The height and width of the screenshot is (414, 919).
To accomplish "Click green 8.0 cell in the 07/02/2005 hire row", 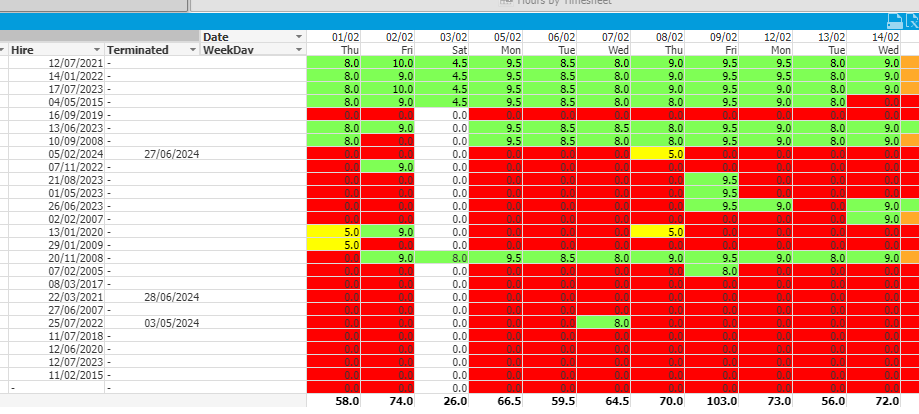I will tap(712, 271).
